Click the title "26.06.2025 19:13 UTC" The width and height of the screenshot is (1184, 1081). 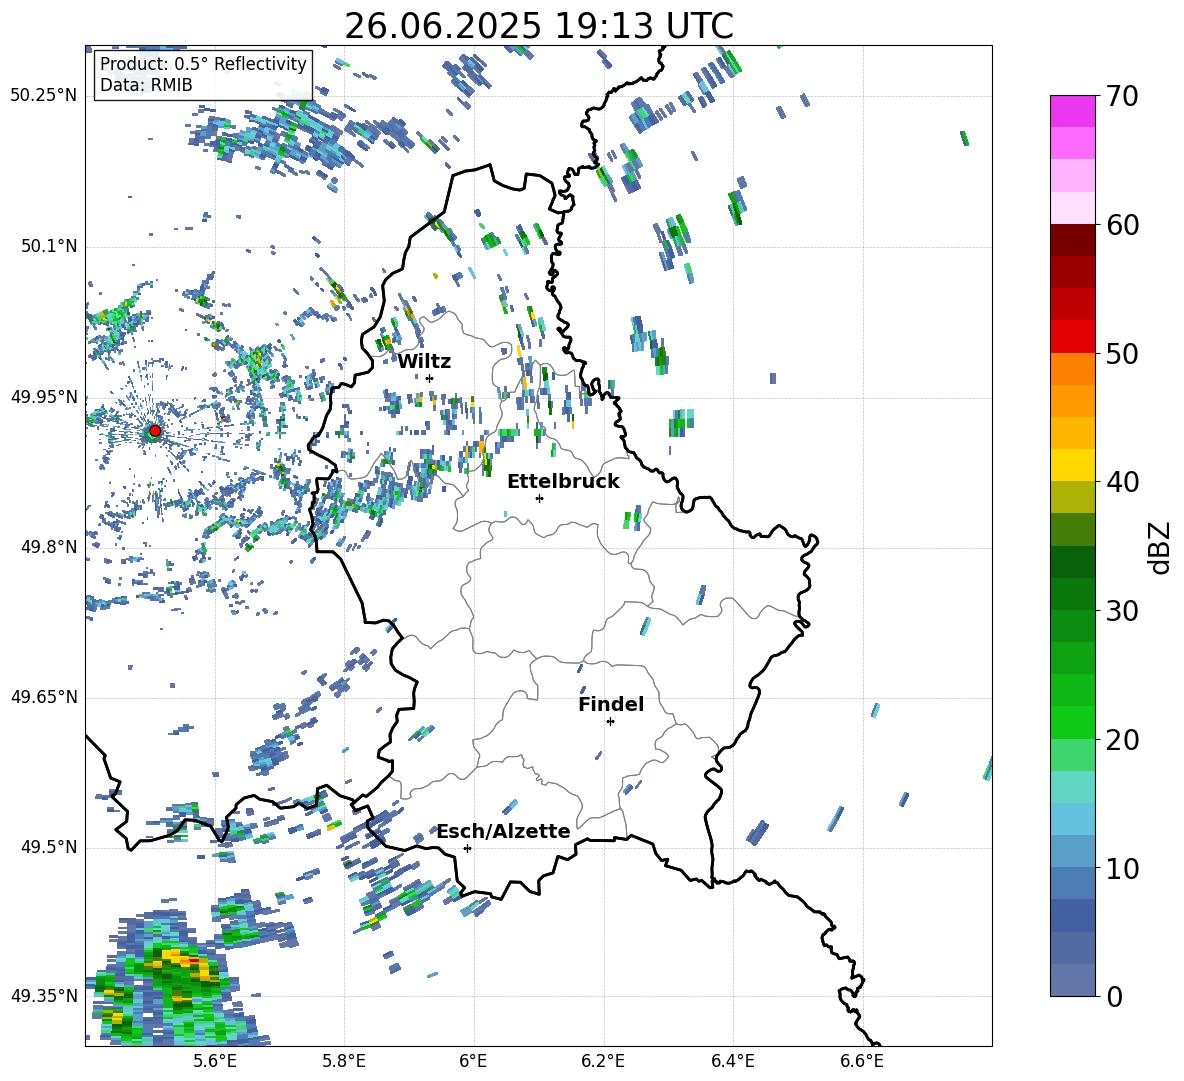coord(538,26)
